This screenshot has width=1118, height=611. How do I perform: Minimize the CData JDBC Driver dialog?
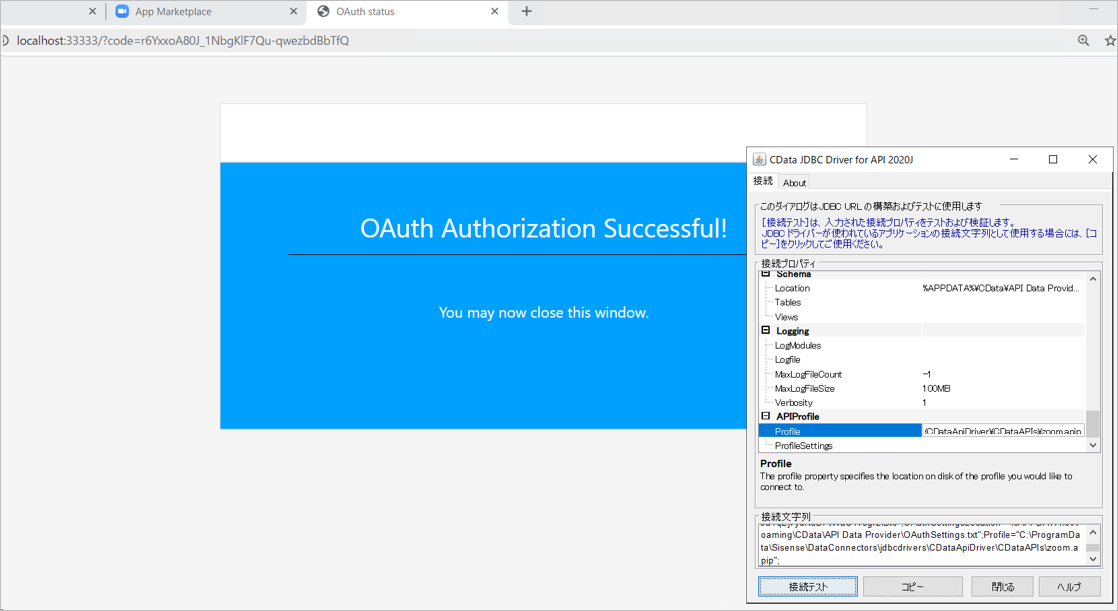pyautogui.click(x=1014, y=160)
